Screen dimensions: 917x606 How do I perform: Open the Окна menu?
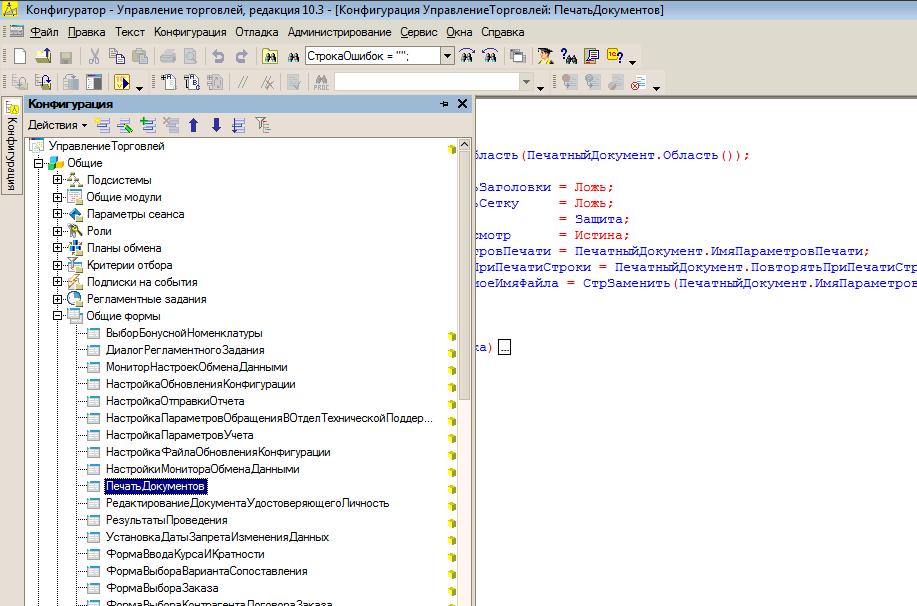pyautogui.click(x=459, y=32)
